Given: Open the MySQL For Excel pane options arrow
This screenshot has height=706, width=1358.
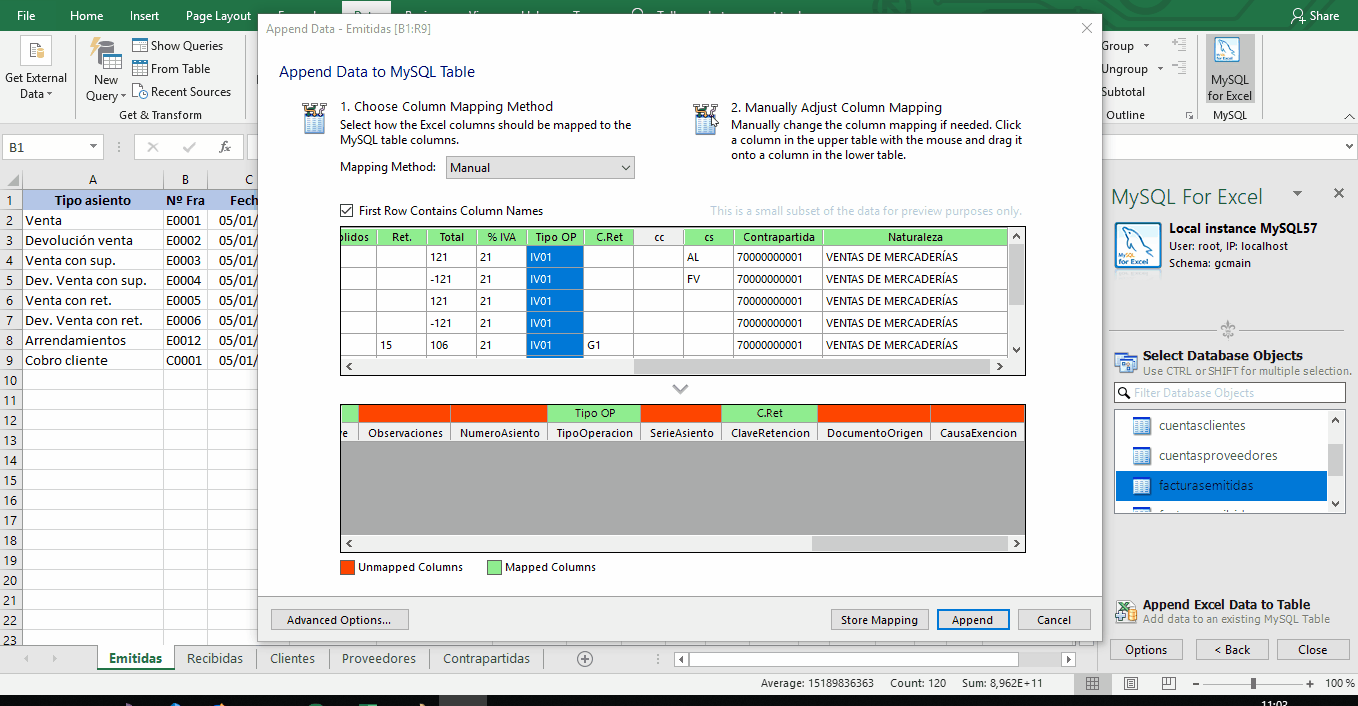Looking at the screenshot, I should tap(1298, 194).
